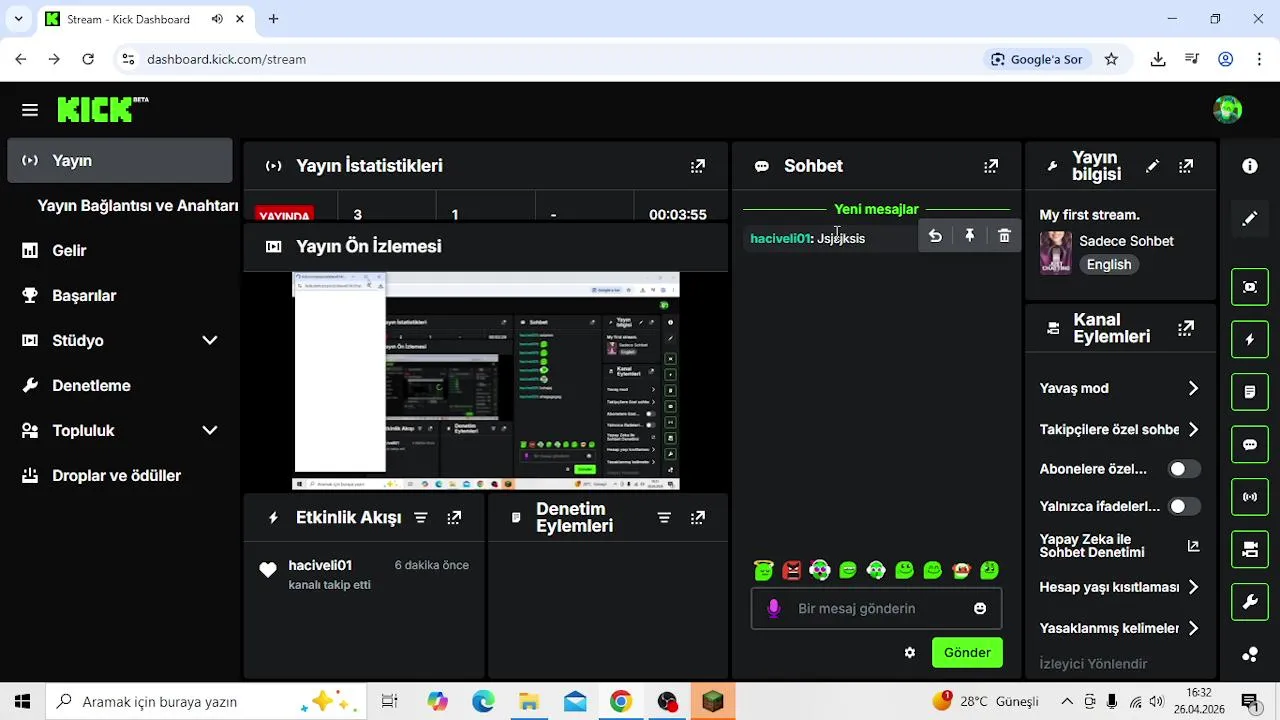Open Yavaş mod options arrow
Image resolution: width=1280 pixels, height=720 pixels.
(1193, 388)
